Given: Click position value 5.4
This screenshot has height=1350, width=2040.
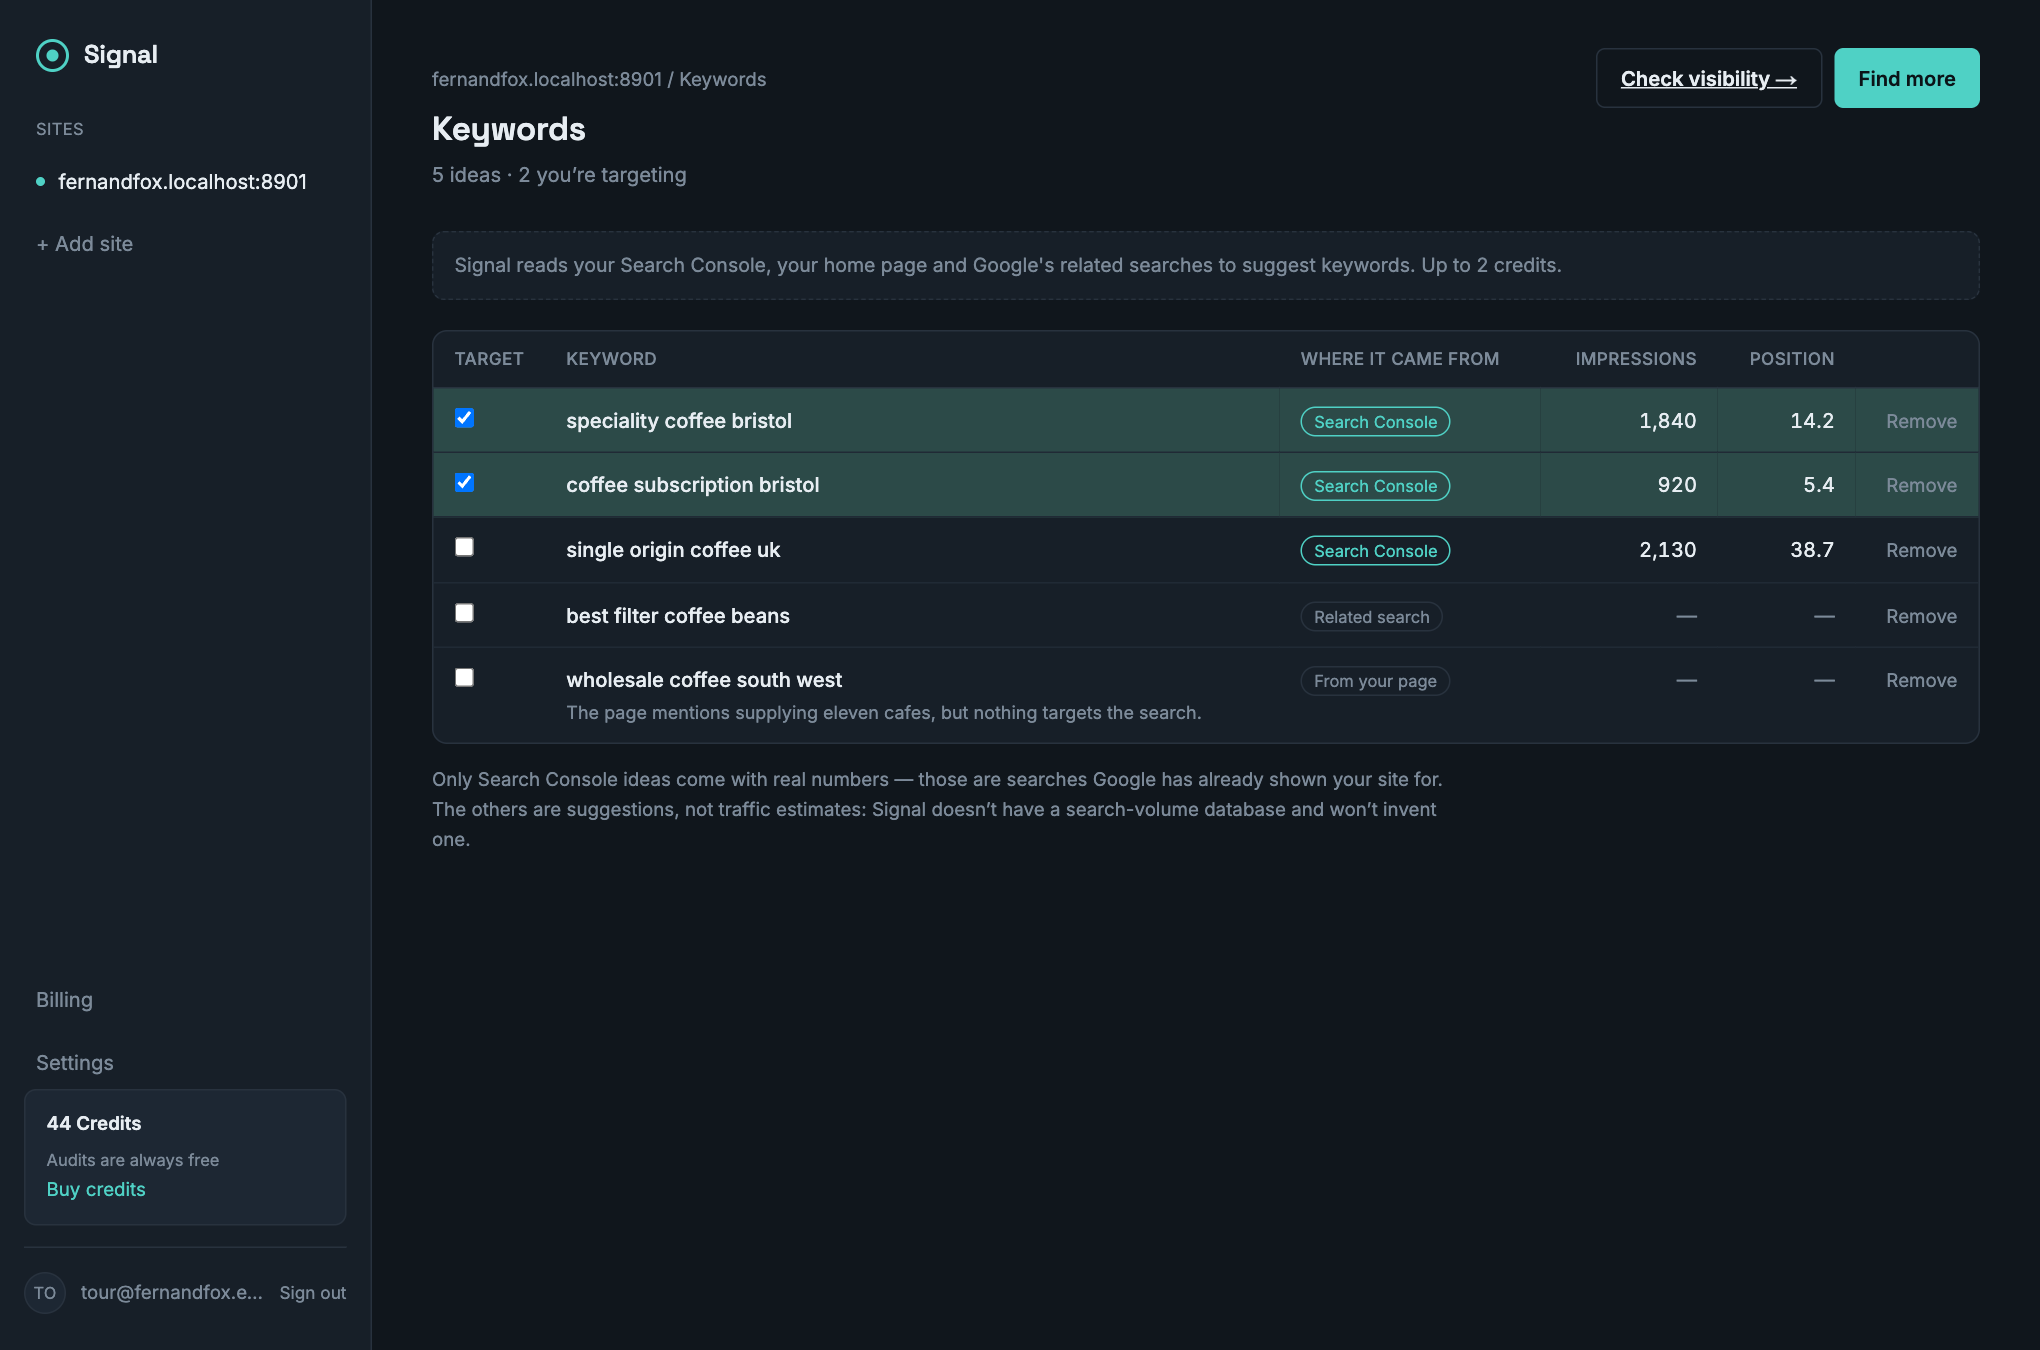Looking at the screenshot, I should tap(1818, 485).
